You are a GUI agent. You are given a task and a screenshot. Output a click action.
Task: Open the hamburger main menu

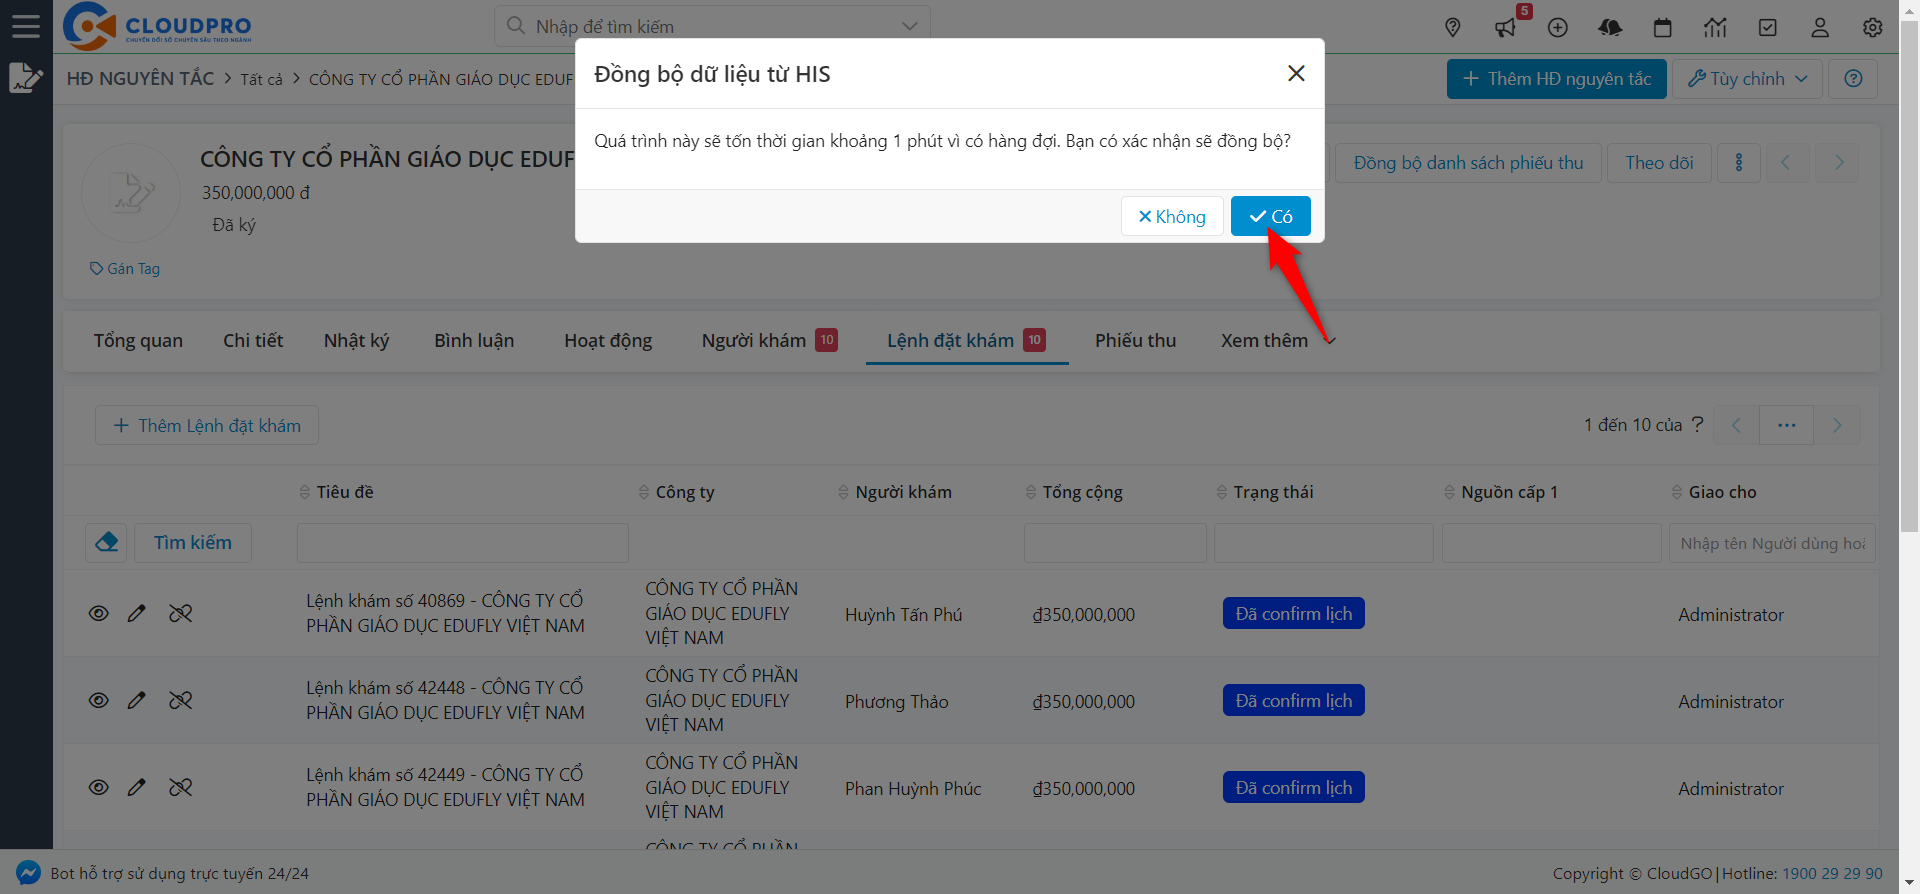click(x=26, y=26)
